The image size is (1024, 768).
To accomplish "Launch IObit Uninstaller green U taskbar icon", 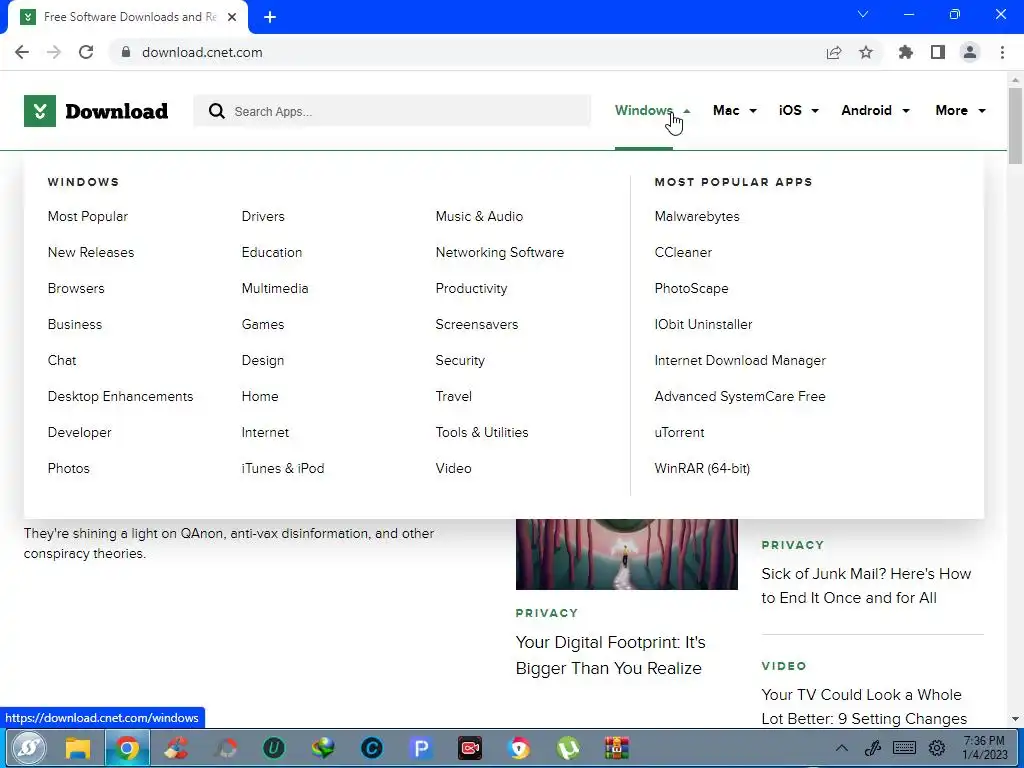I will coord(274,748).
